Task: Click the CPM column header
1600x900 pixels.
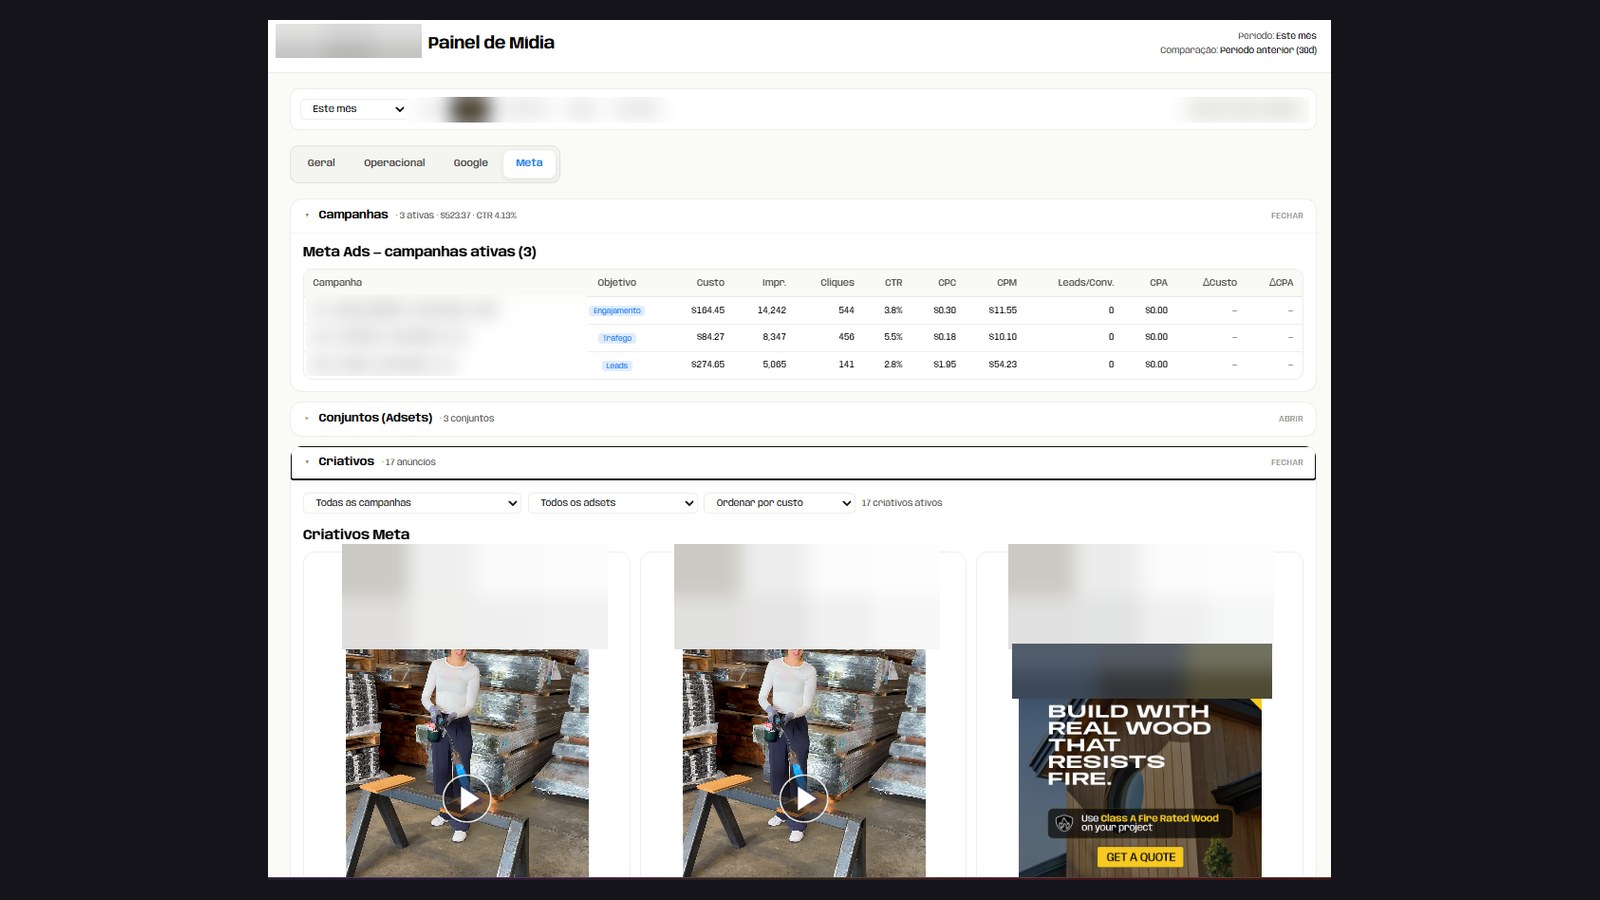Action: click(1007, 283)
